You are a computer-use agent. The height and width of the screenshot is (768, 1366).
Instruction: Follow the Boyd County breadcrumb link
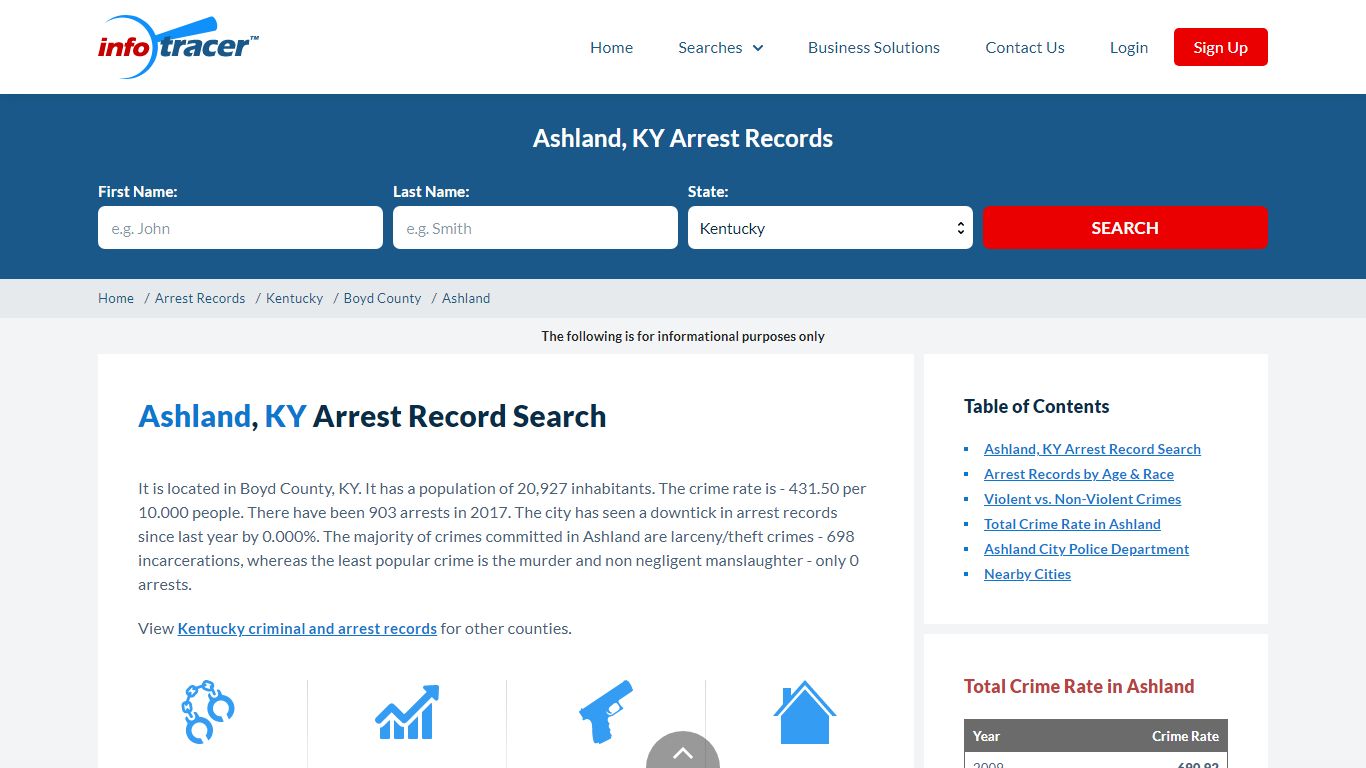(x=382, y=298)
